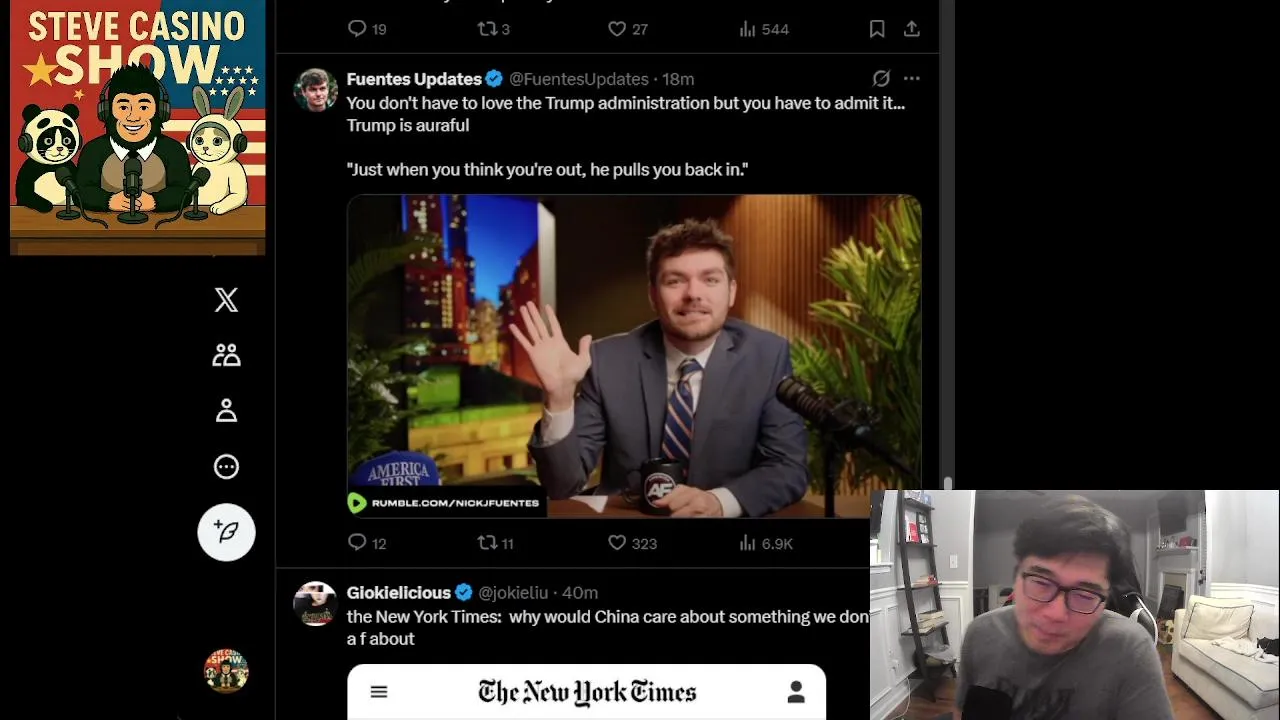Open the Giokielicious profile name link

[x=399, y=592]
